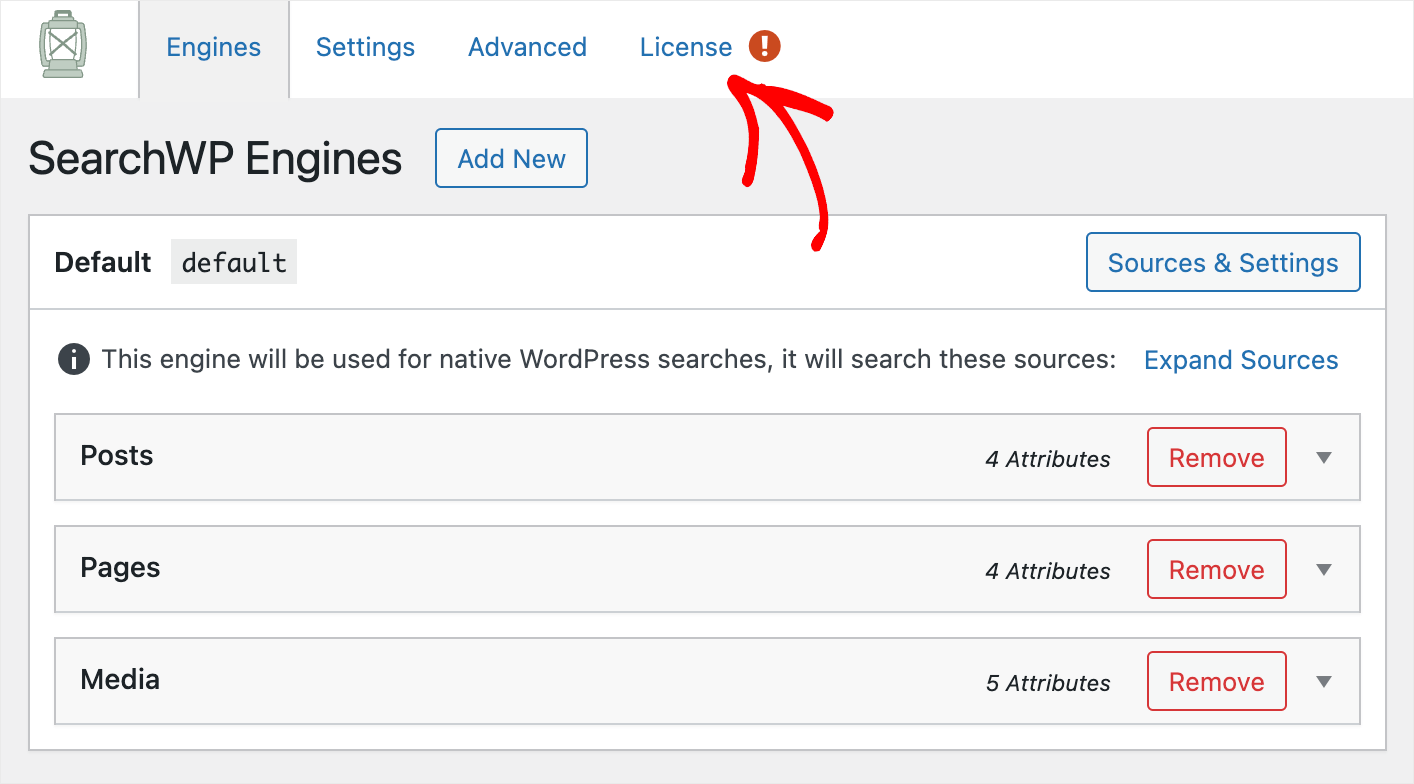Image resolution: width=1414 pixels, height=784 pixels.
Task: Click the Media source title
Action: [120, 680]
